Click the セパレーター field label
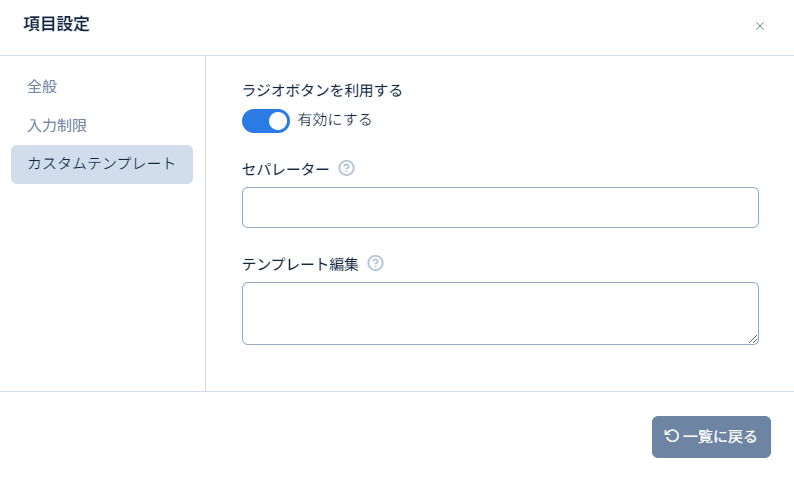The width and height of the screenshot is (794, 479). (286, 169)
